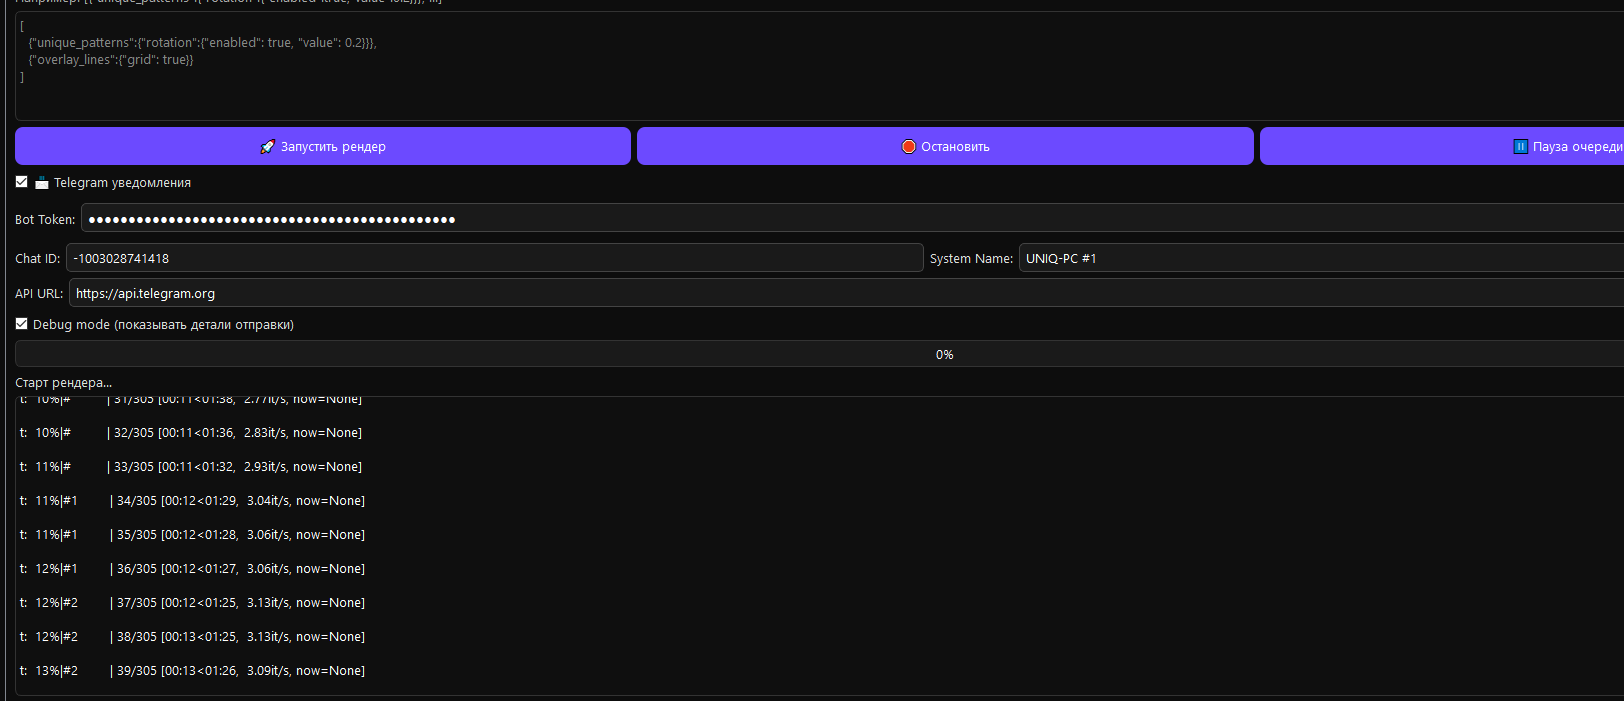Click the overlay_lines grid line in JSON
The image size is (1624, 701).
[x=111, y=60]
